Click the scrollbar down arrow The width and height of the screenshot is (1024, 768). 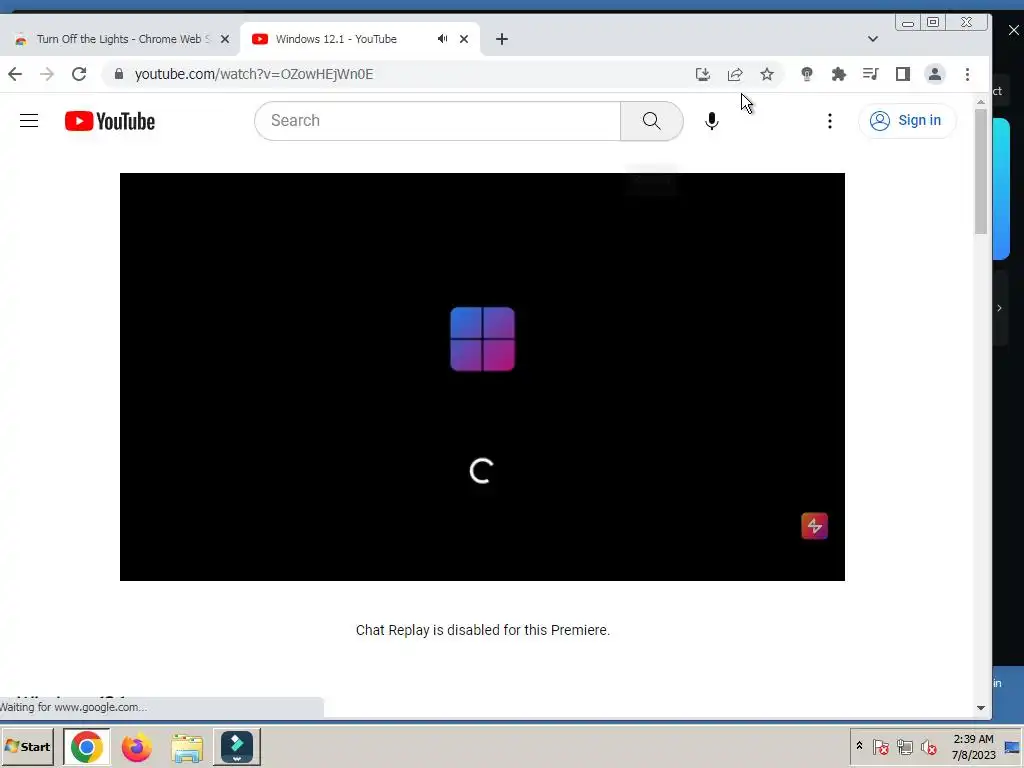(x=980, y=708)
